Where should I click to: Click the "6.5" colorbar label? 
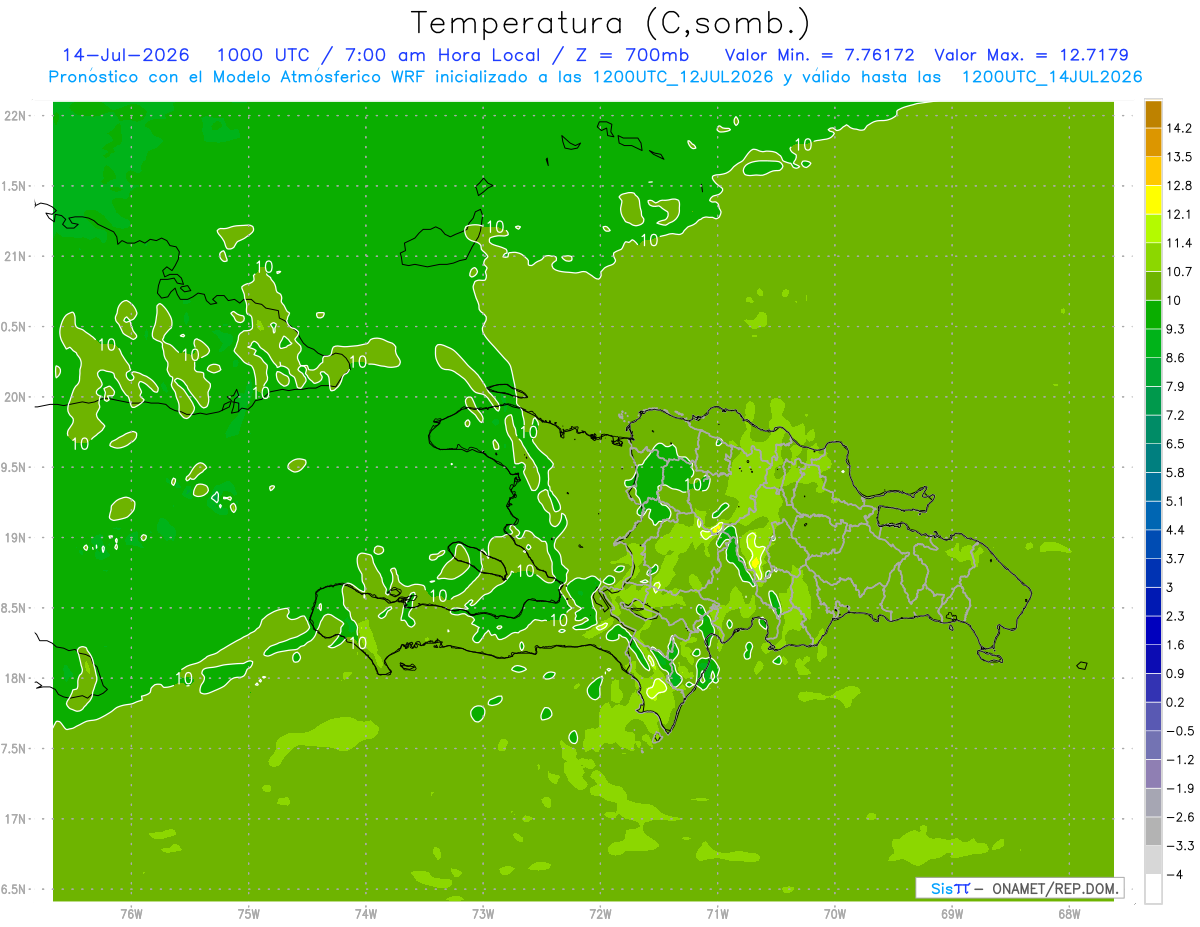(x=1176, y=444)
